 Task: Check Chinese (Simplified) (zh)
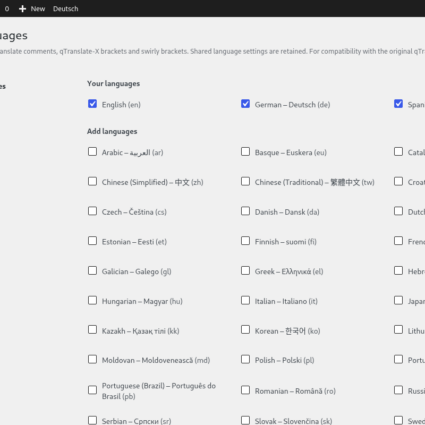[92, 181]
